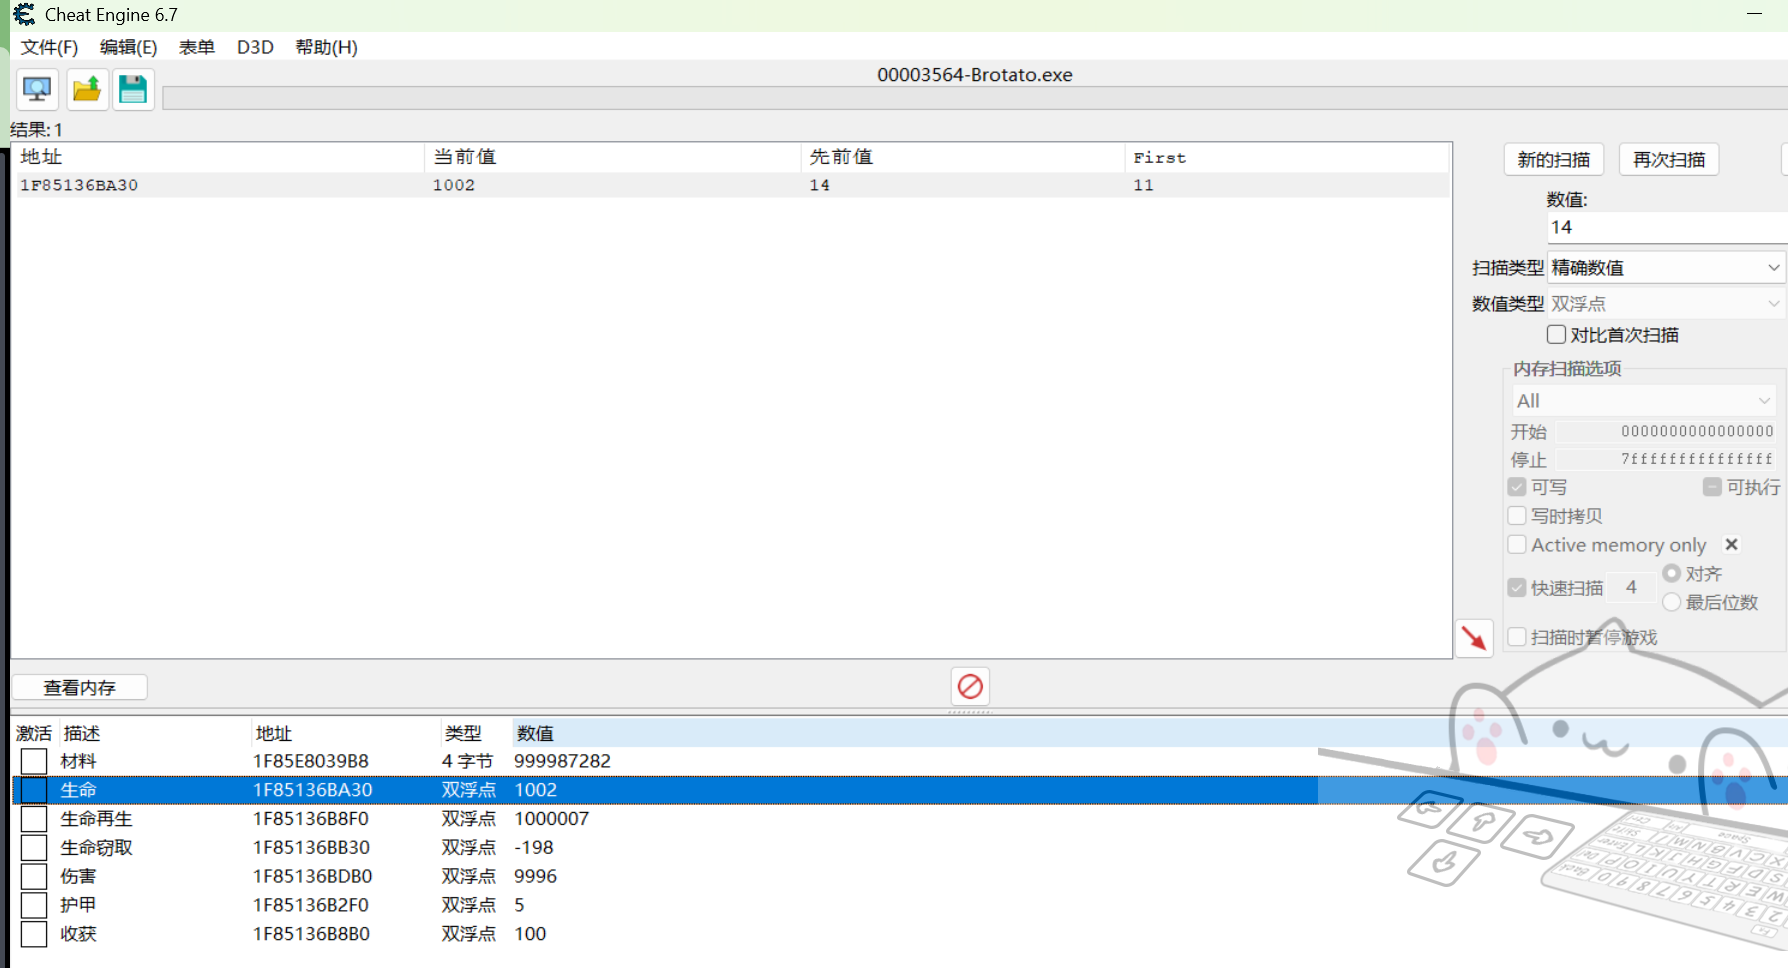Open the All memory region dropdown
Viewport: 1788px width, 968px height.
tap(1643, 401)
